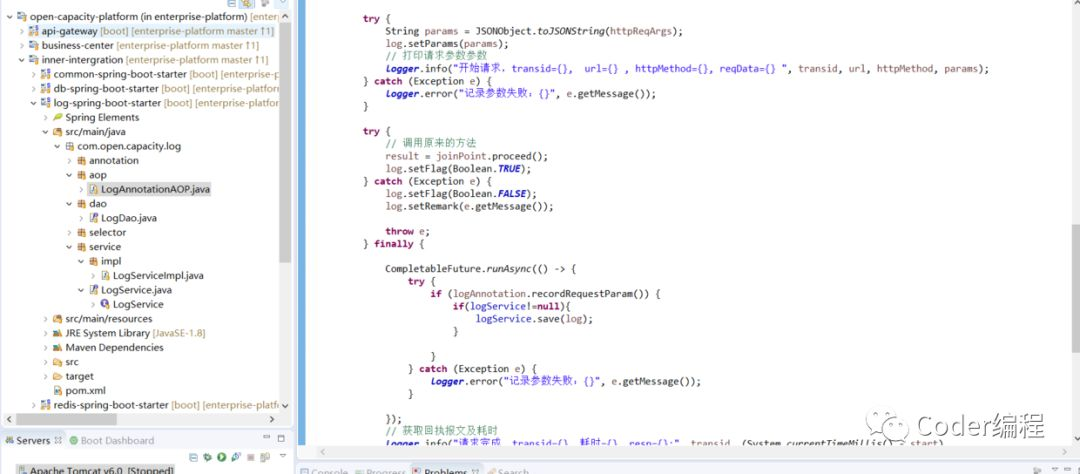Click the target folder icon
The image size is (1080, 474).
pyautogui.click(x=58, y=377)
